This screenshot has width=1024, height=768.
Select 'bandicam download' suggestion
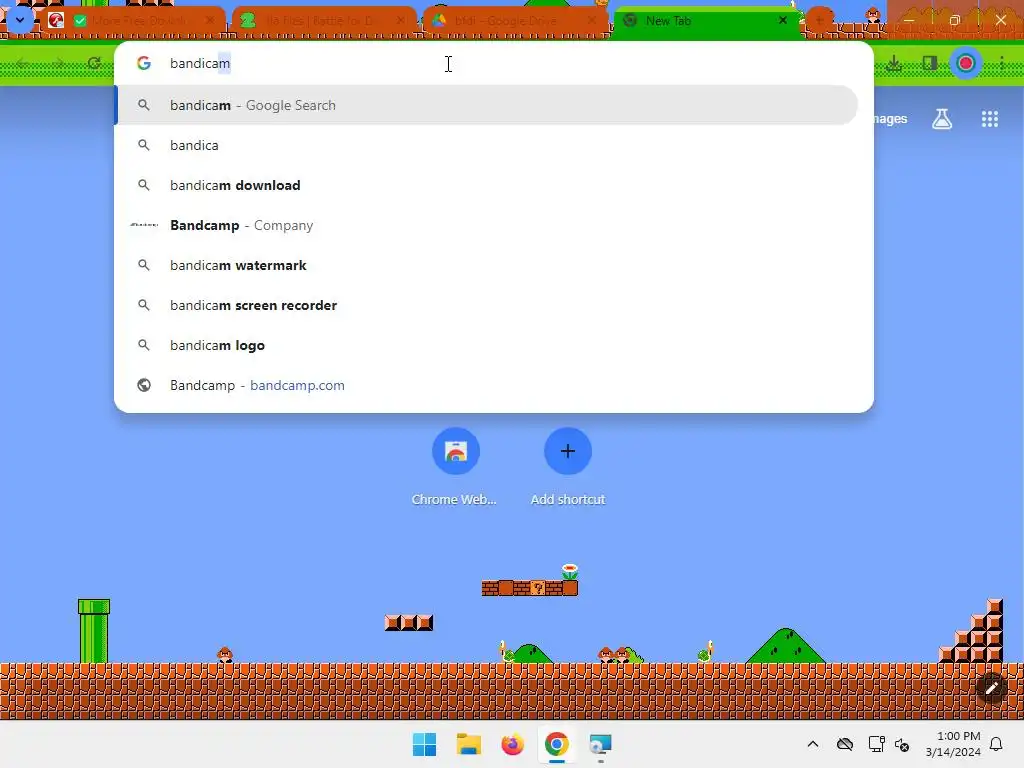pos(487,185)
